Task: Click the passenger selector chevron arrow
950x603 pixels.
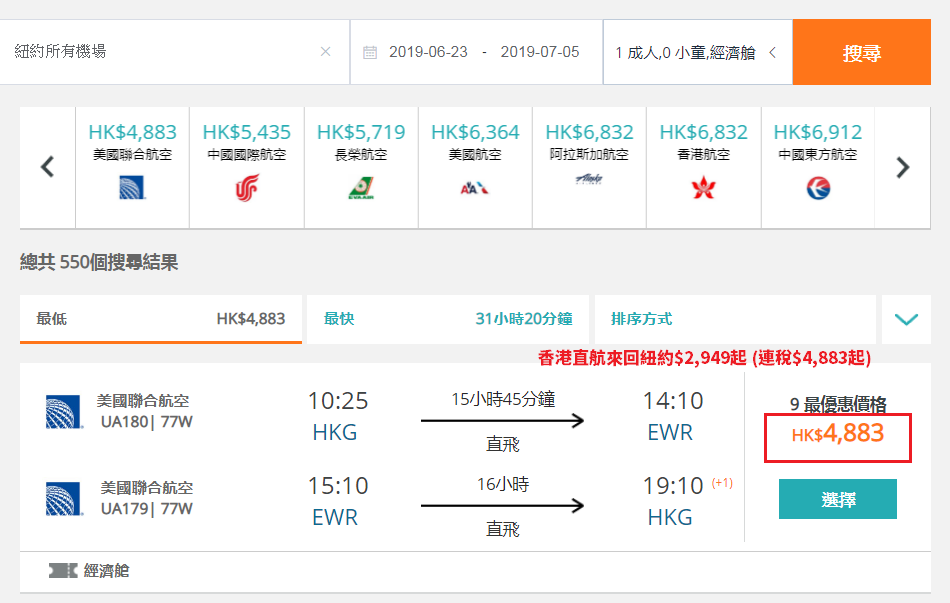Action: pos(772,52)
